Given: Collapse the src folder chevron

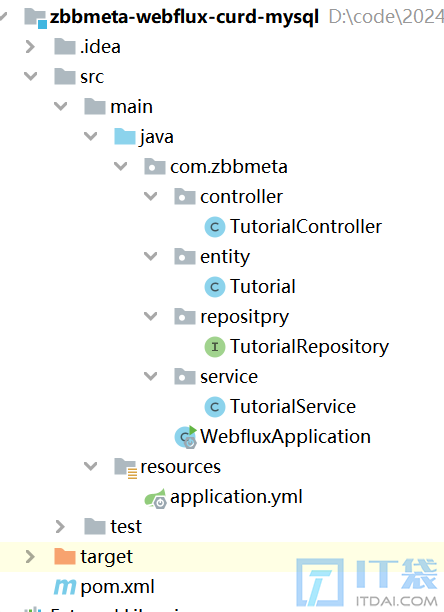Looking at the screenshot, I should click(30, 76).
